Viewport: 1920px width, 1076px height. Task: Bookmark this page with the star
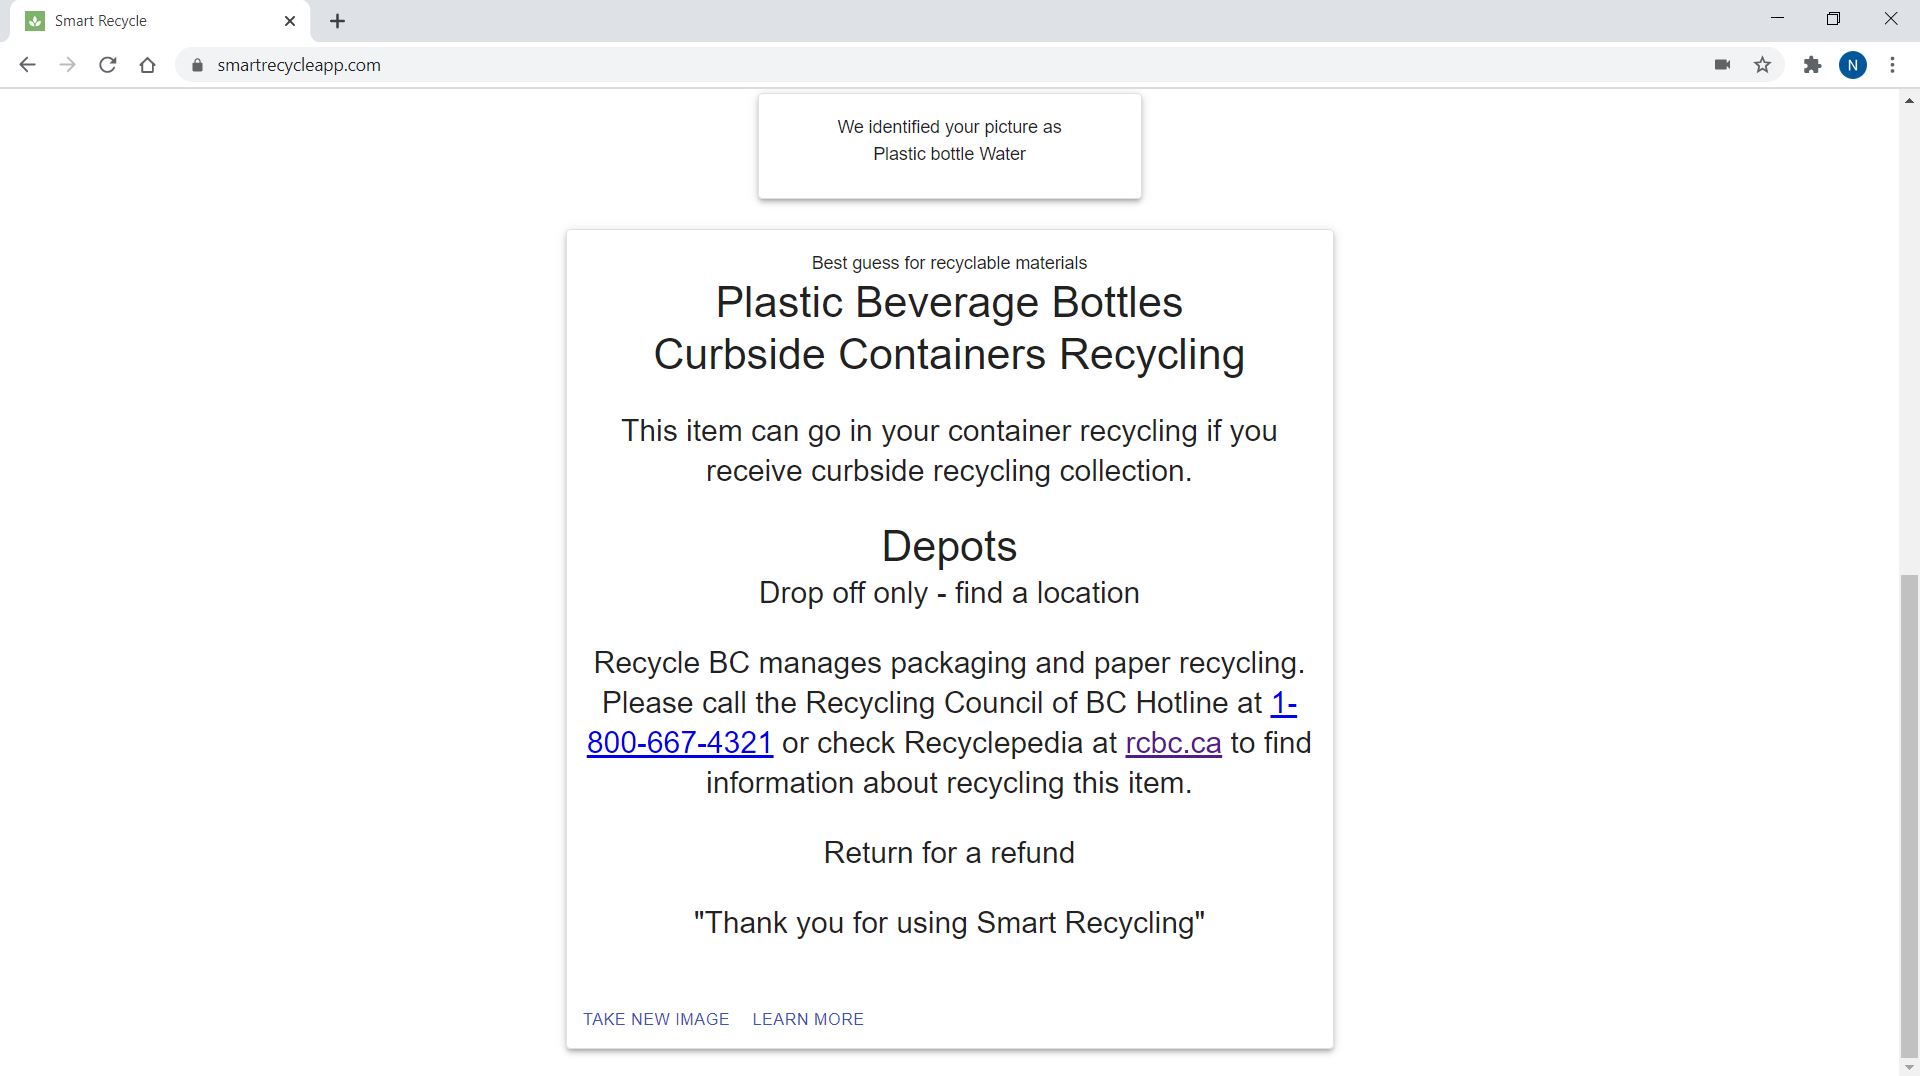coord(1762,65)
